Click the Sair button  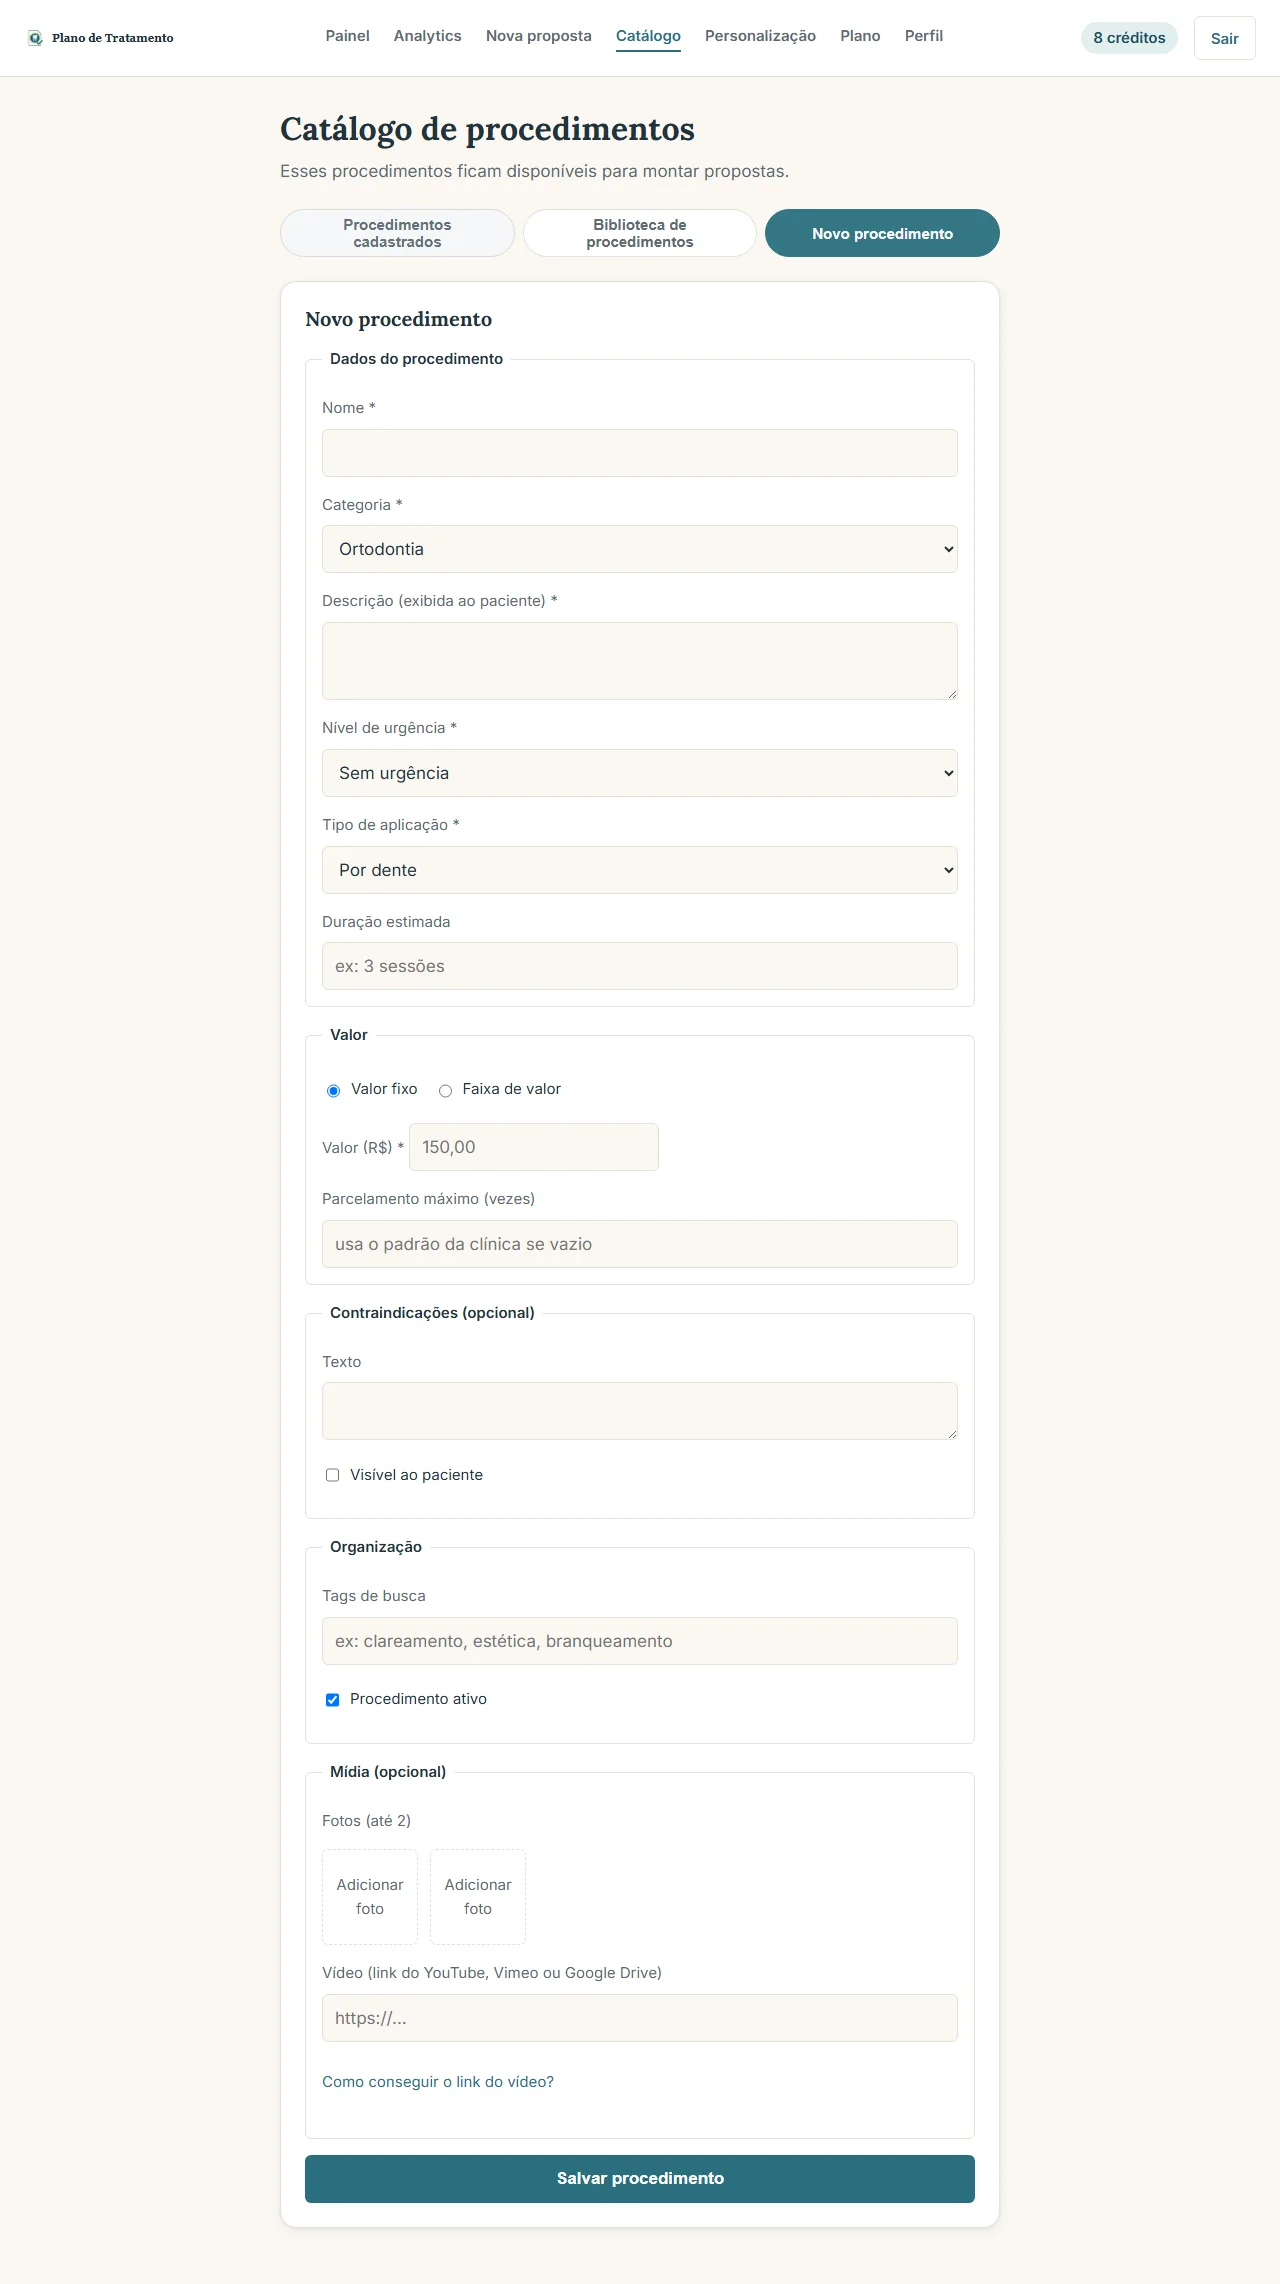point(1224,38)
